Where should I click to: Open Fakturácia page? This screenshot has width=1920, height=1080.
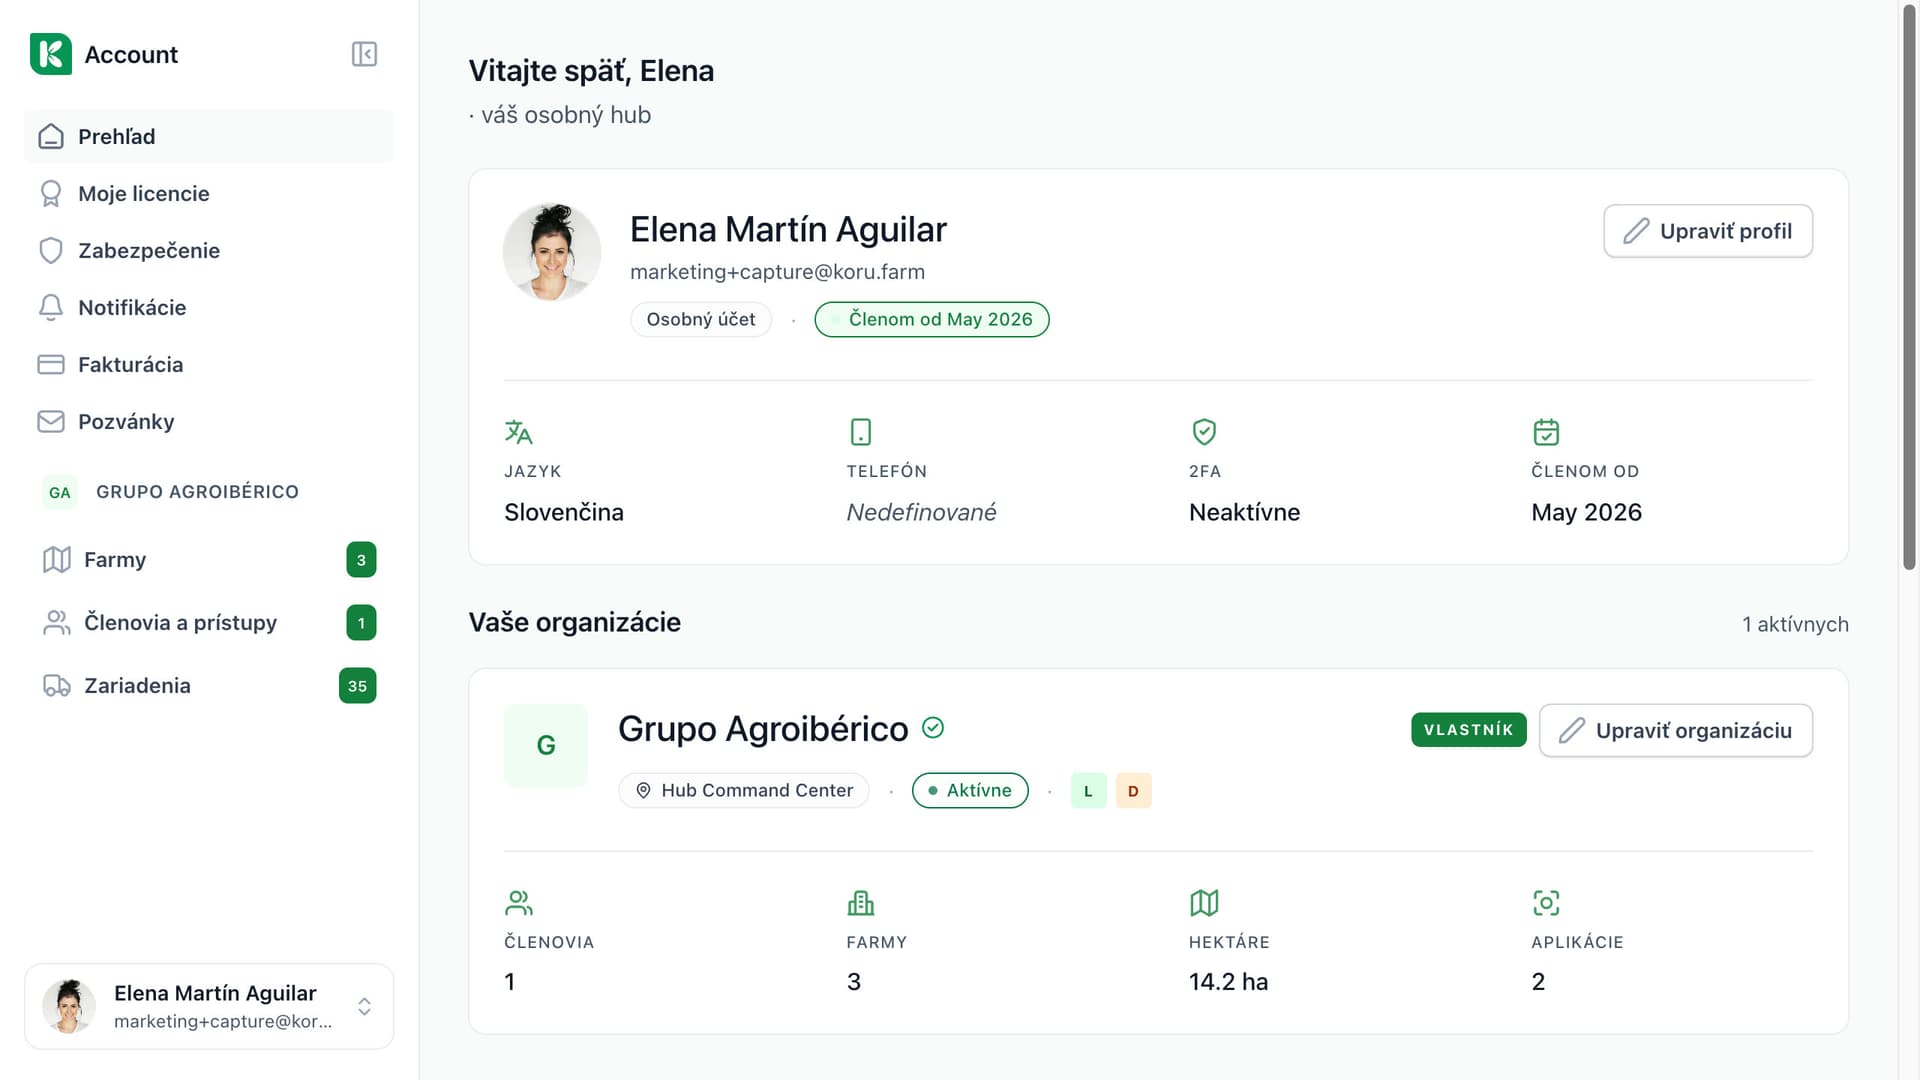click(208, 364)
